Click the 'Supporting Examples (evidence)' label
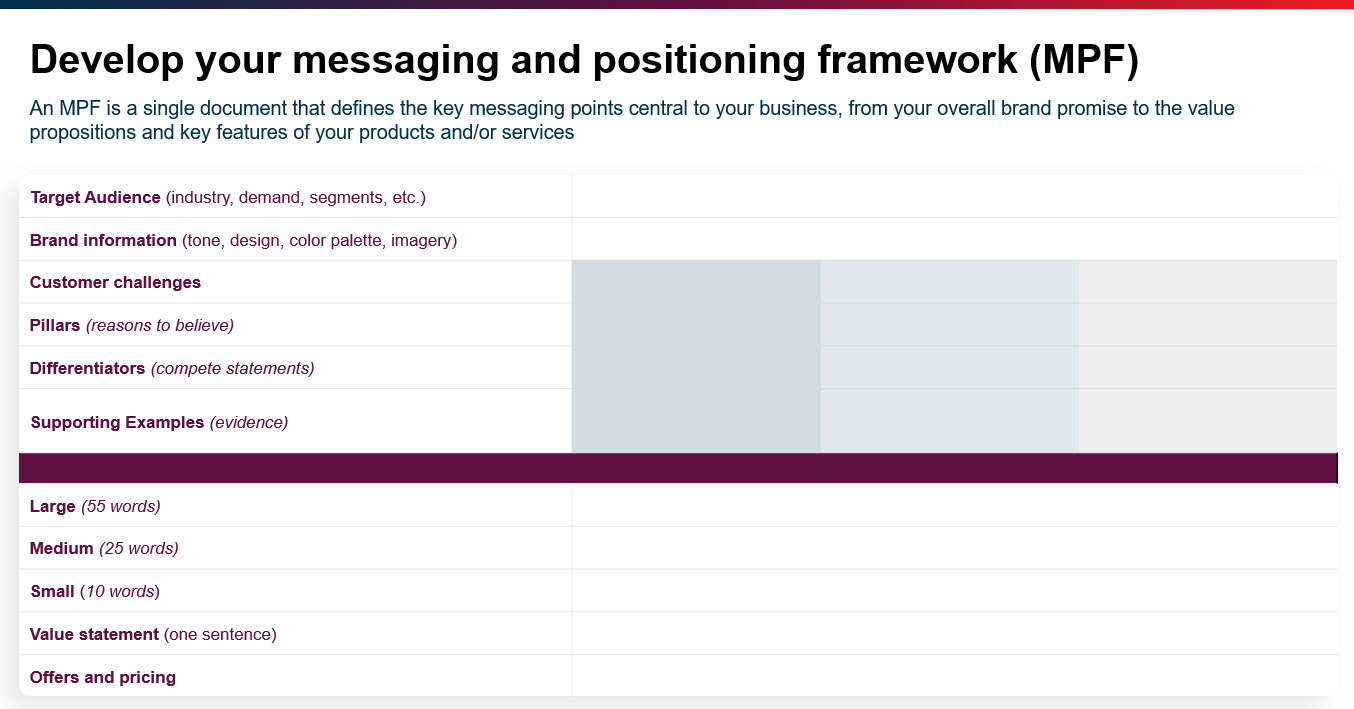 coord(159,422)
